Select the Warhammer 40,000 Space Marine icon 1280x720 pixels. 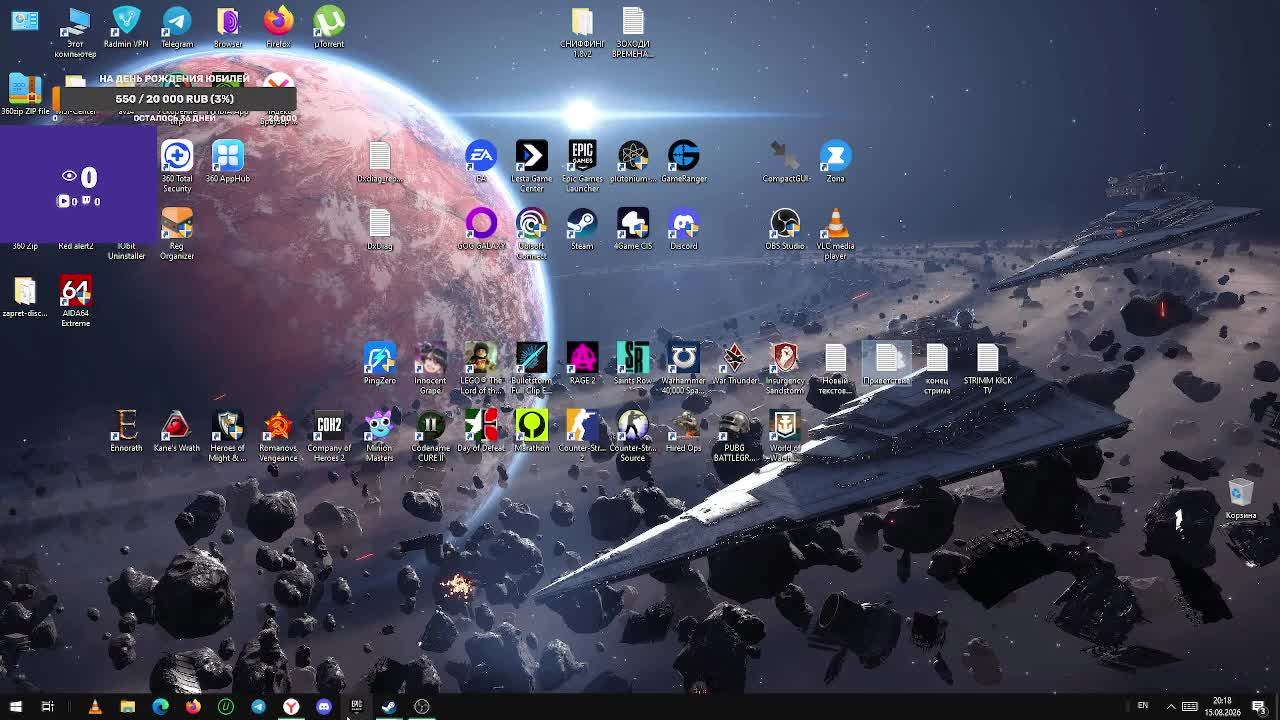(x=684, y=368)
